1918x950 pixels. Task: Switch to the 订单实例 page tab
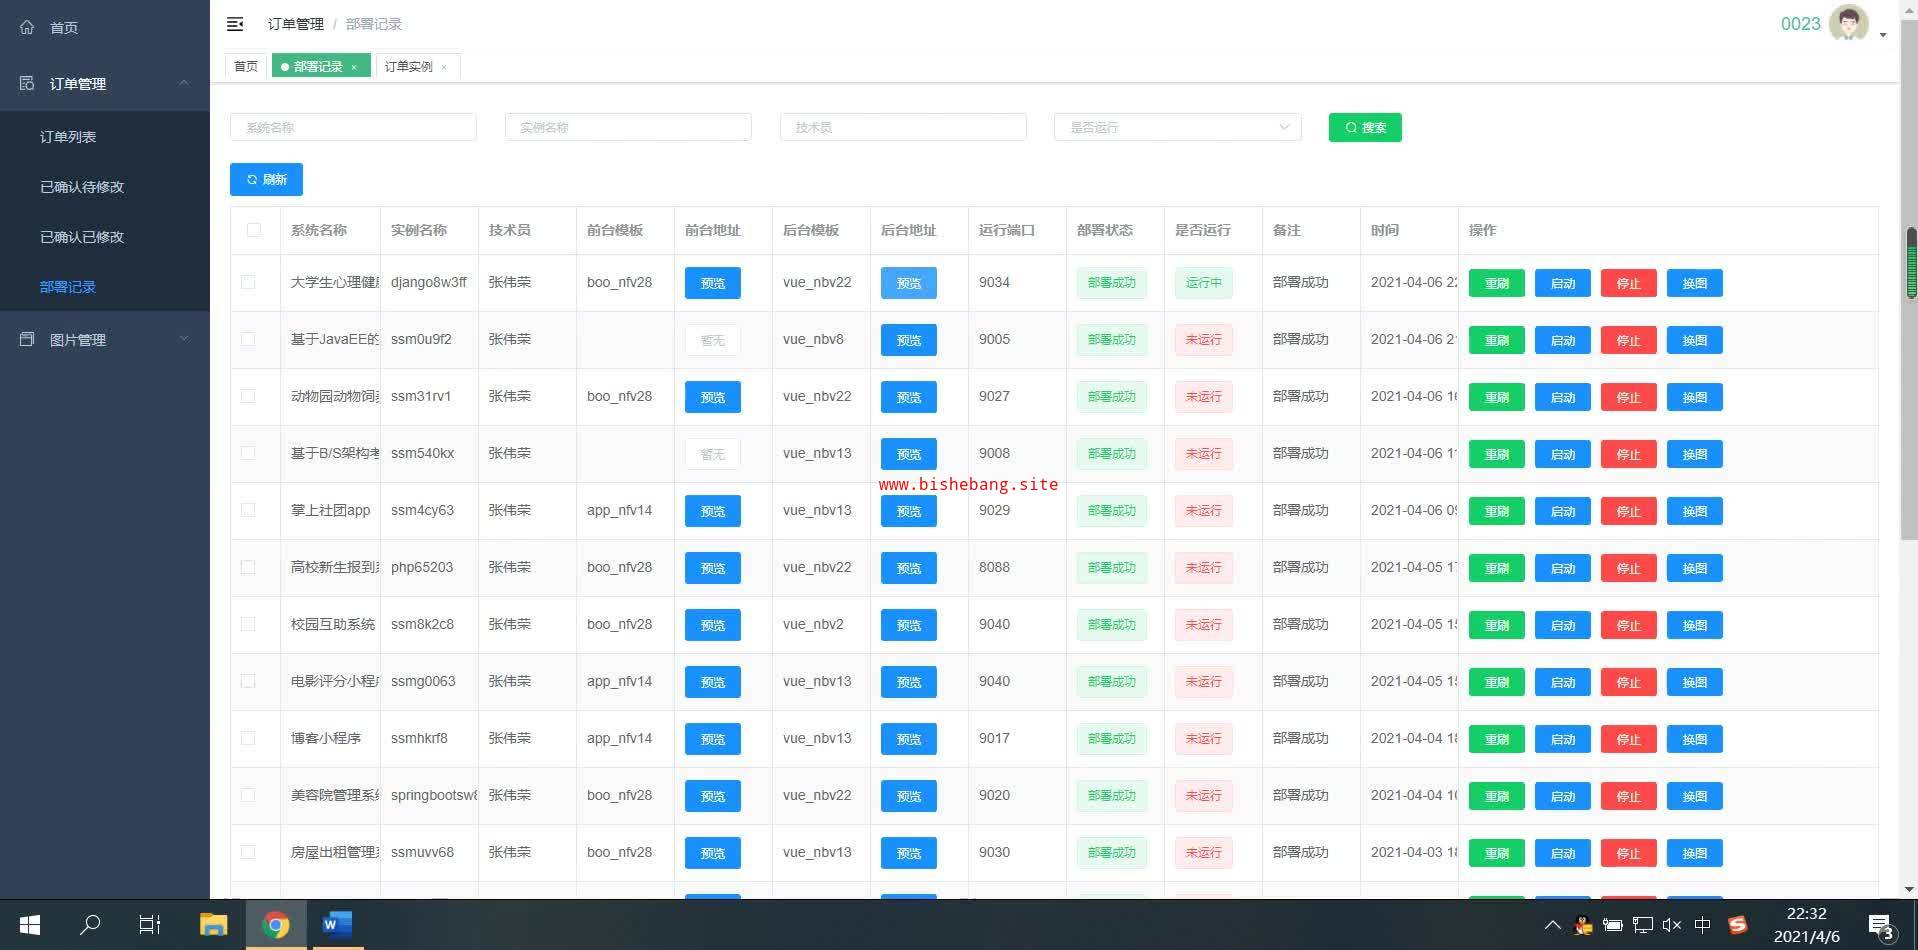point(409,66)
